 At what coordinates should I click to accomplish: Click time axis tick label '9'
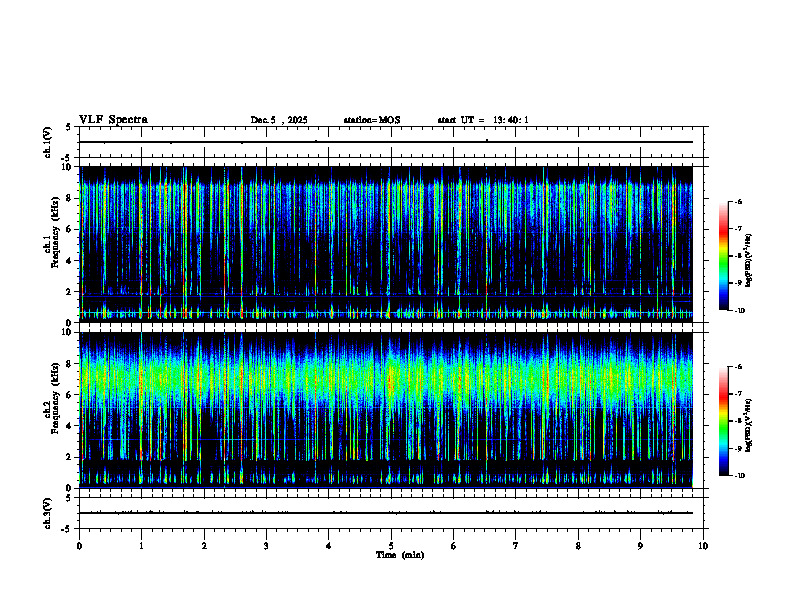(x=640, y=546)
